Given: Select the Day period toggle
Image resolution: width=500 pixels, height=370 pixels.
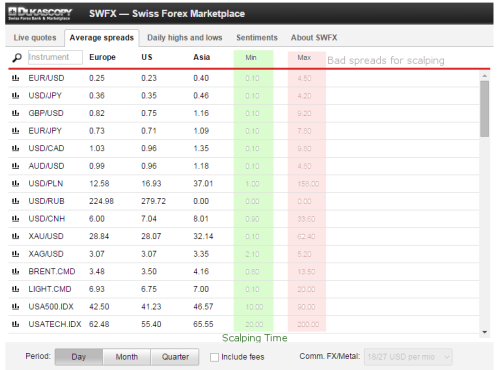Looking at the screenshot, I should pos(79,357).
